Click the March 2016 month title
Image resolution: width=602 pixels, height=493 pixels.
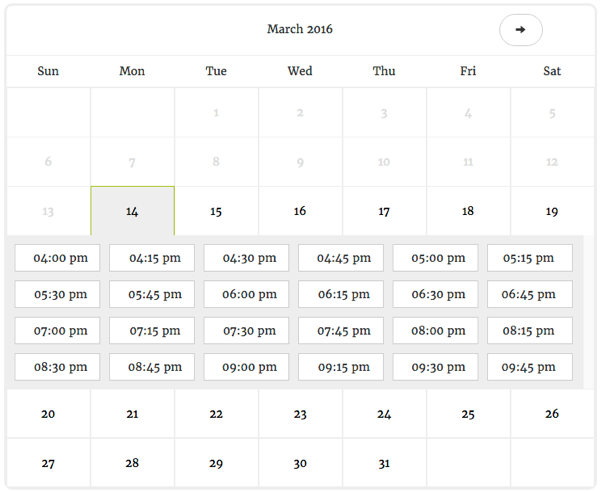(x=300, y=29)
